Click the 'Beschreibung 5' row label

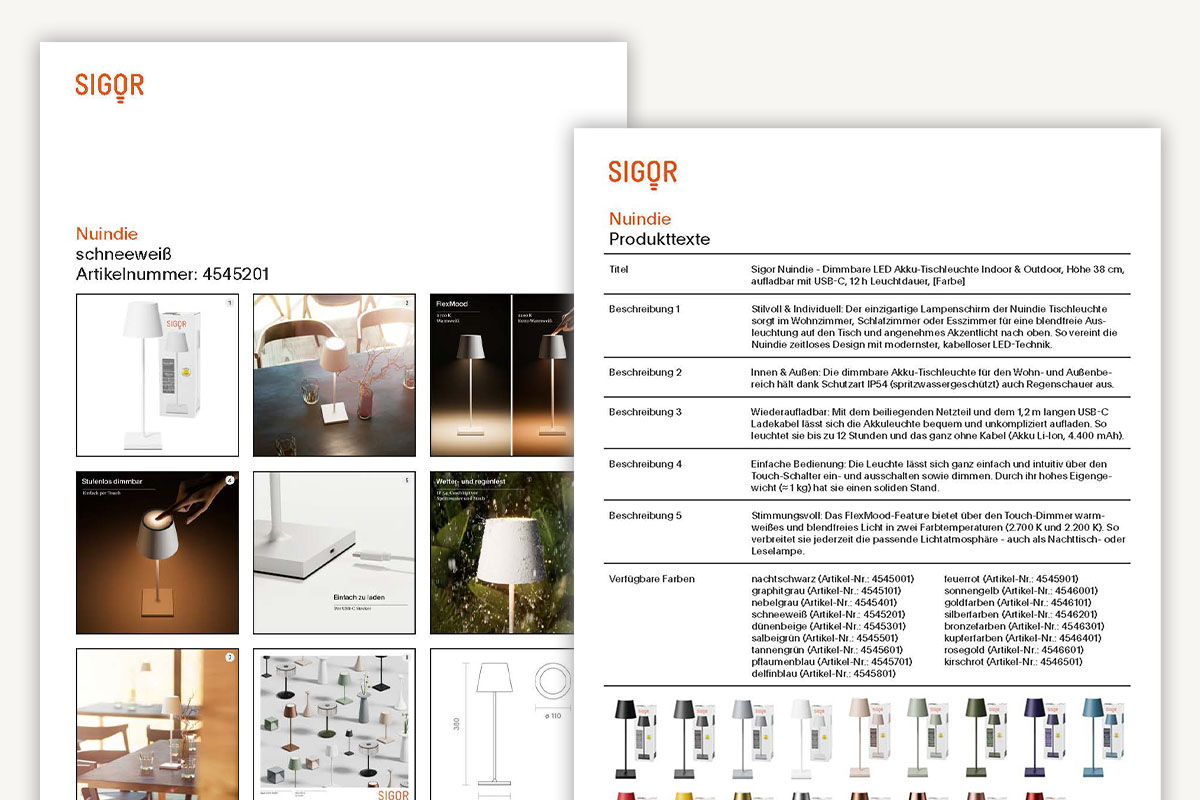(645, 515)
